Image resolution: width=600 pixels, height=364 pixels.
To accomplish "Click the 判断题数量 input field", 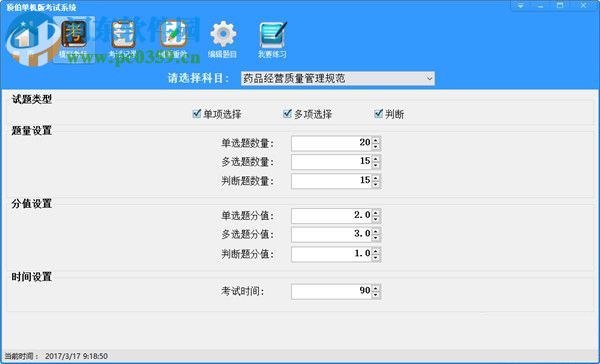I will [x=331, y=181].
